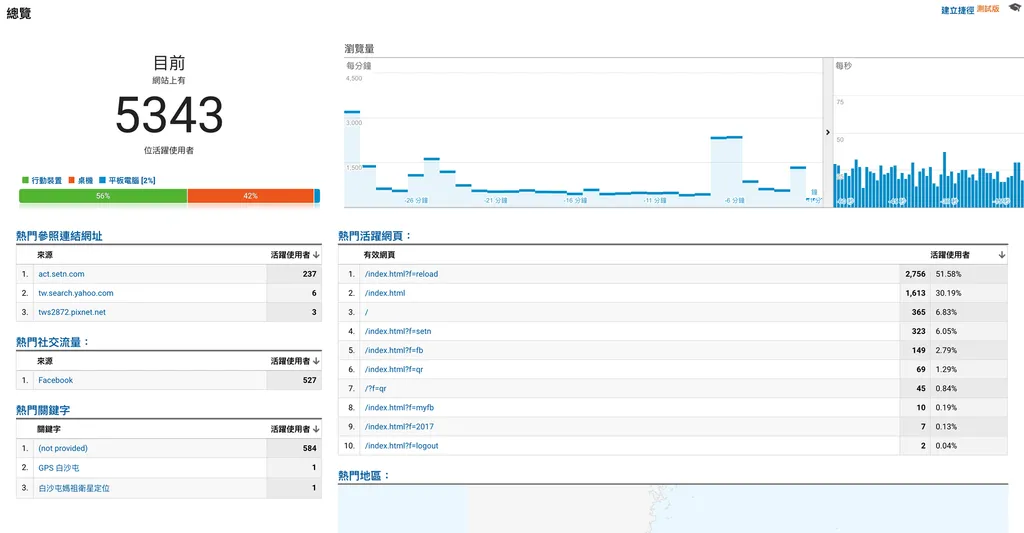Image resolution: width=1024 pixels, height=533 pixels.
Task: Open the /index.html?f=fb page link
Action: tap(394, 350)
